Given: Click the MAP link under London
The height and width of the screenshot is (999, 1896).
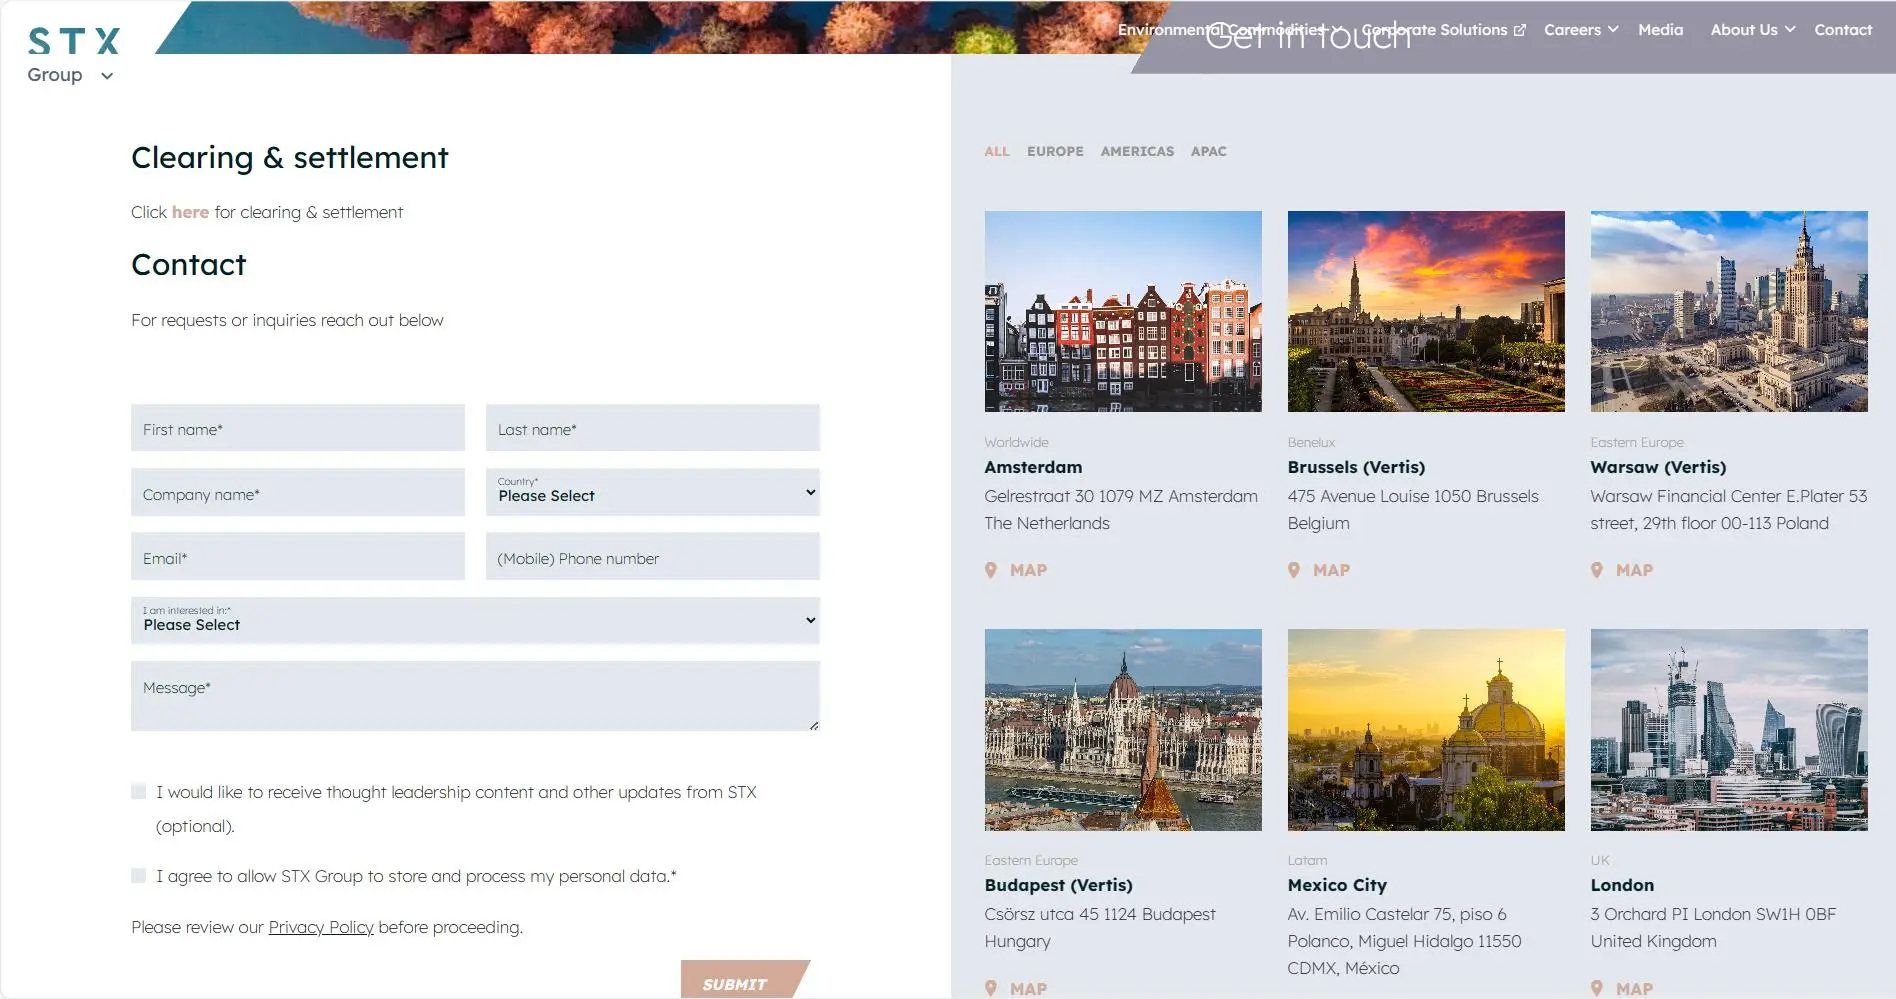Looking at the screenshot, I should point(1622,988).
